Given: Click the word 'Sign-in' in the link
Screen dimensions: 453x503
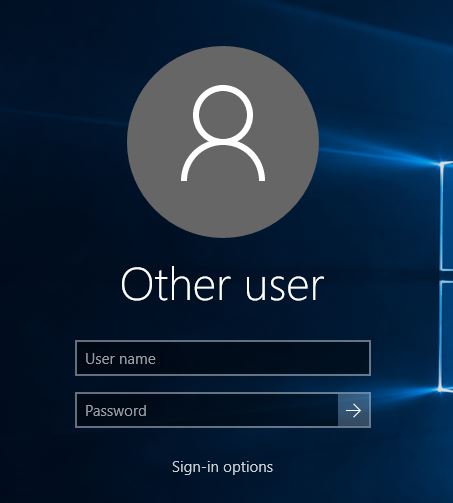Looking at the screenshot, I should 195,467.
